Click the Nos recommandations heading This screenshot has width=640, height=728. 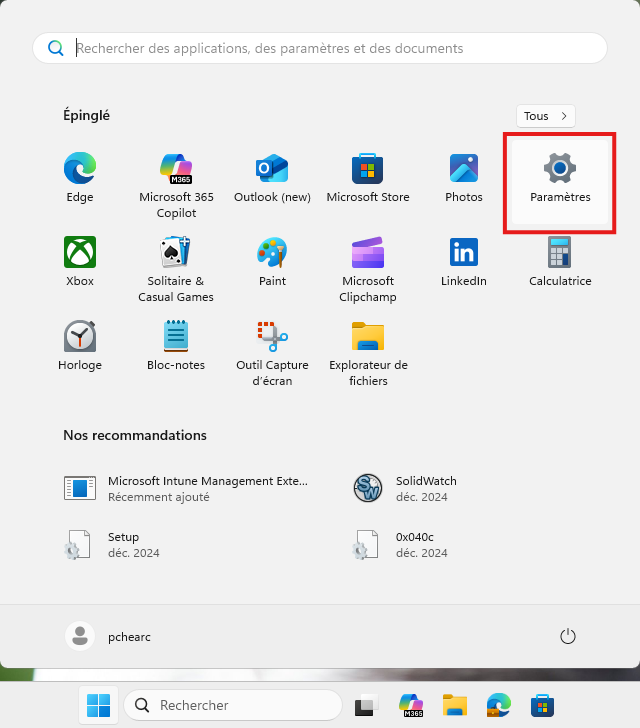(x=135, y=435)
